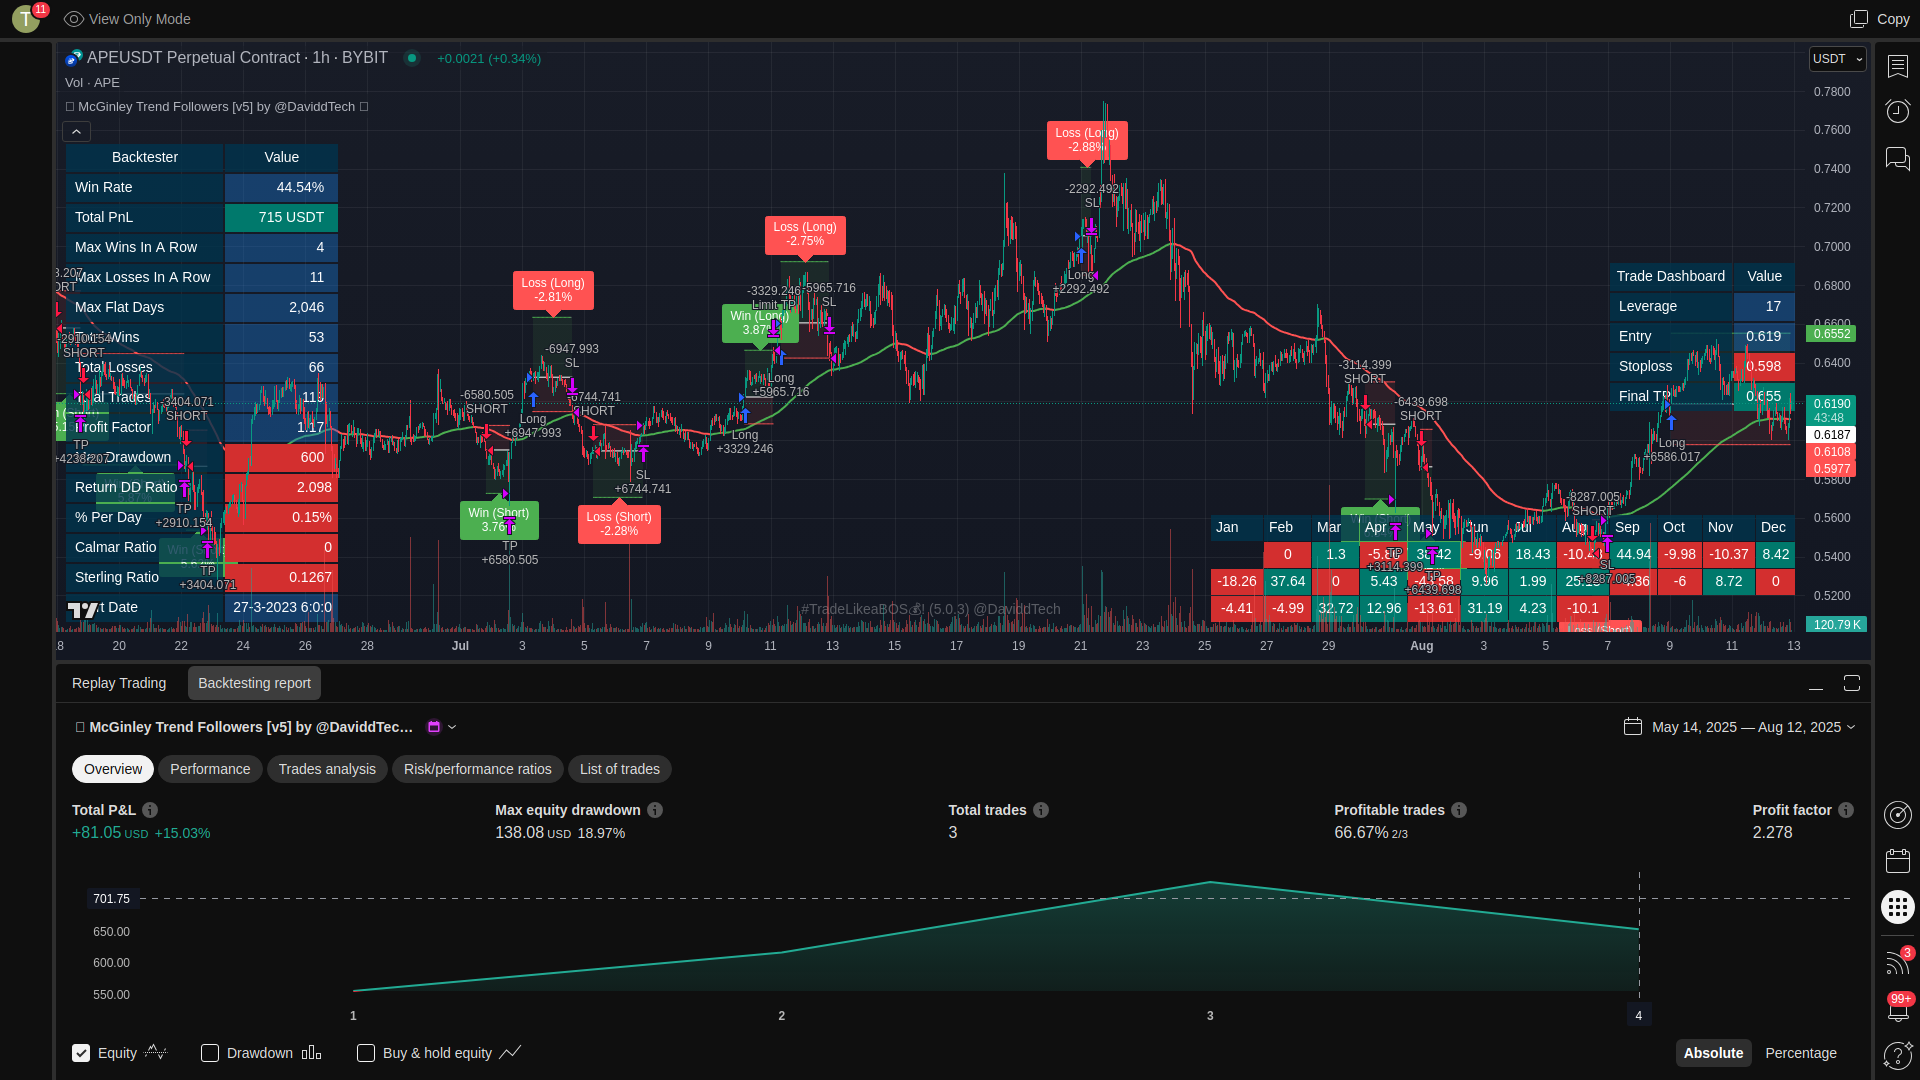Switch chart to Percentage mode
Screen dimensions: 1920x1080
click(x=1801, y=1053)
